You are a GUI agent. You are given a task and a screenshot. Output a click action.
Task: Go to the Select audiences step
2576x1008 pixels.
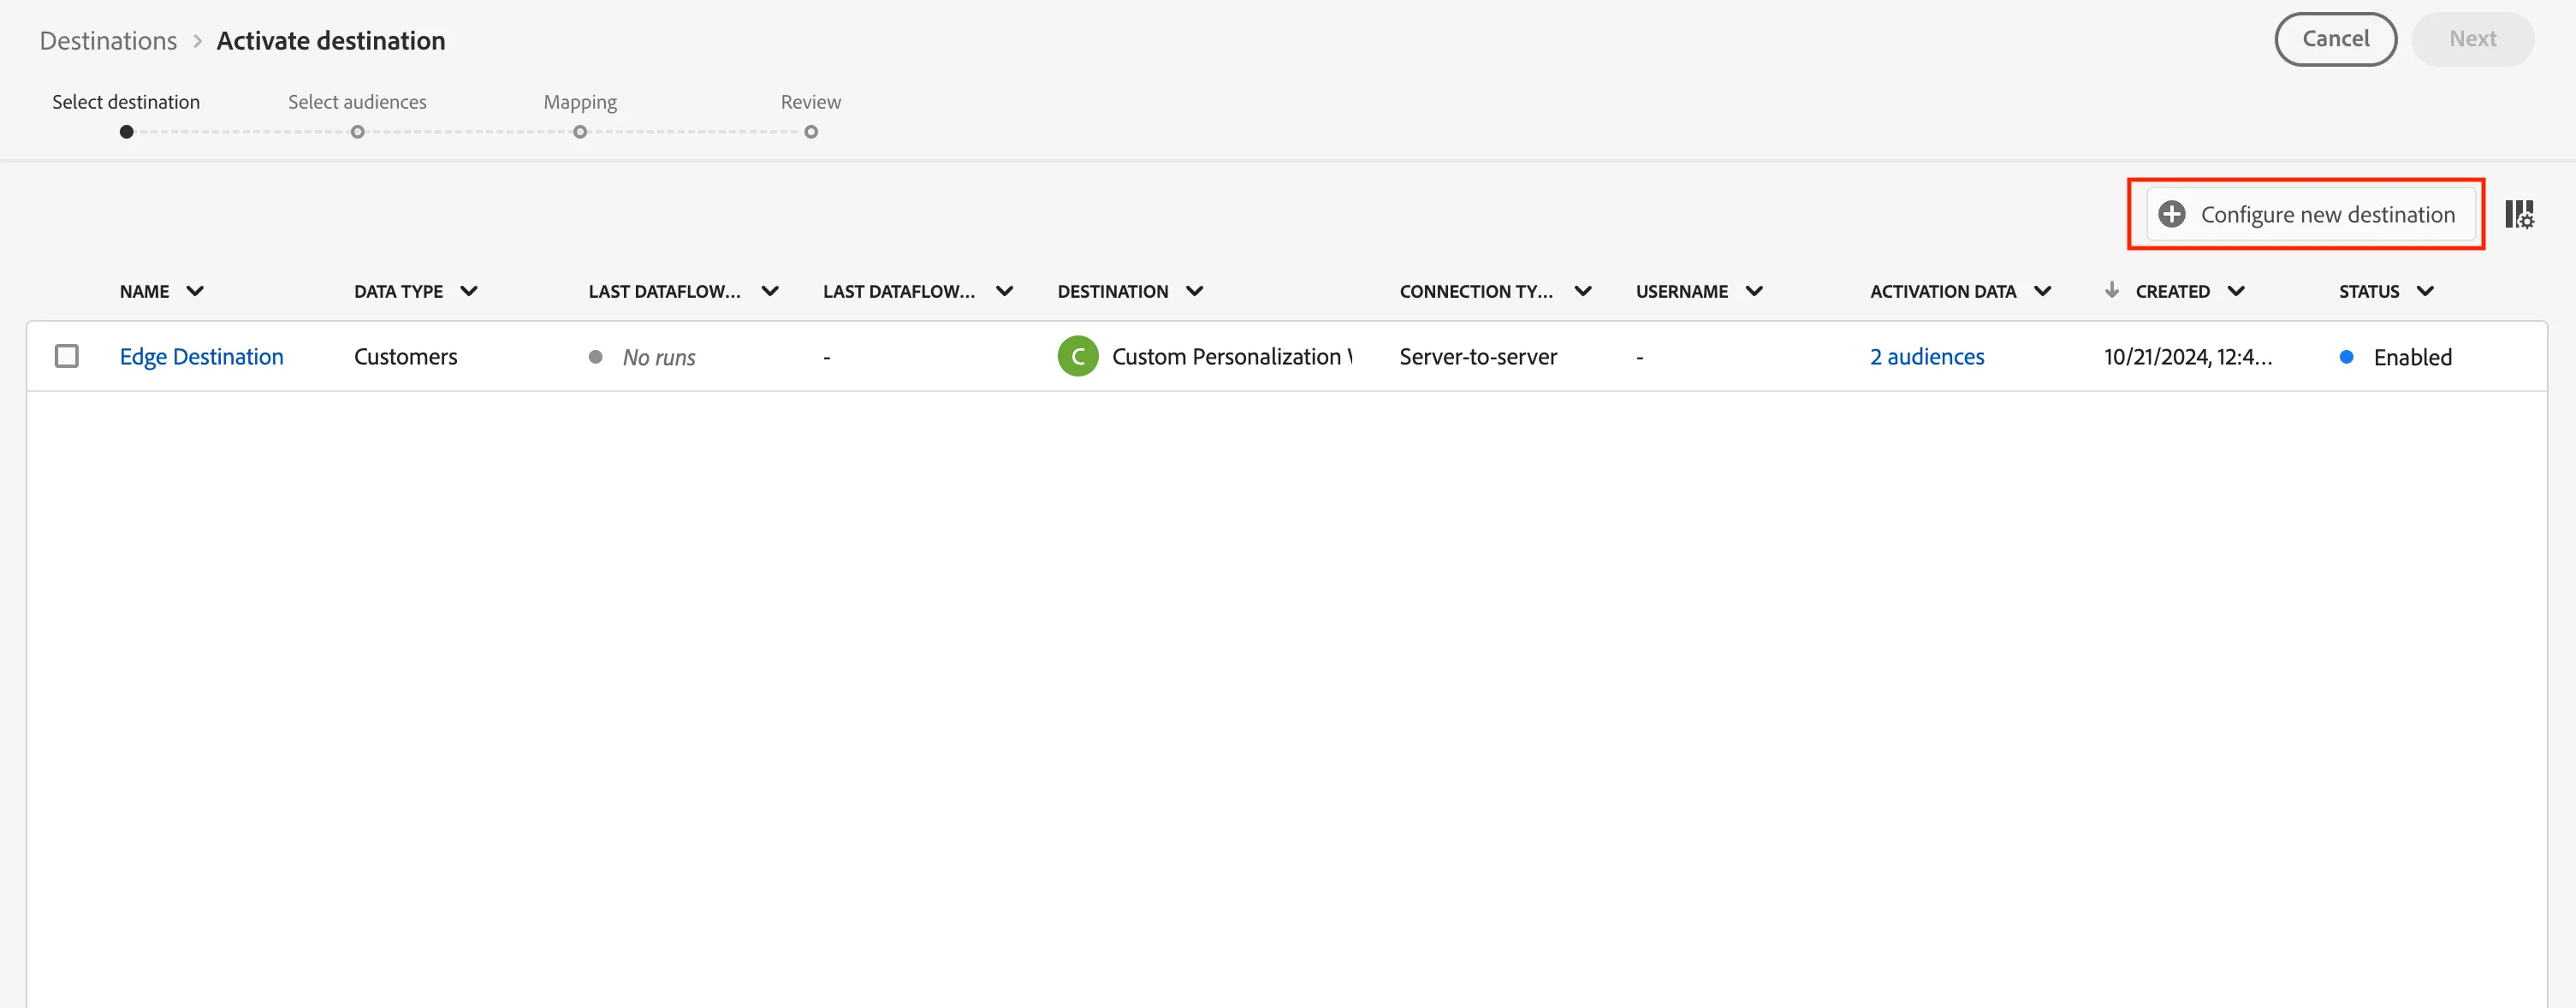pyautogui.click(x=357, y=102)
